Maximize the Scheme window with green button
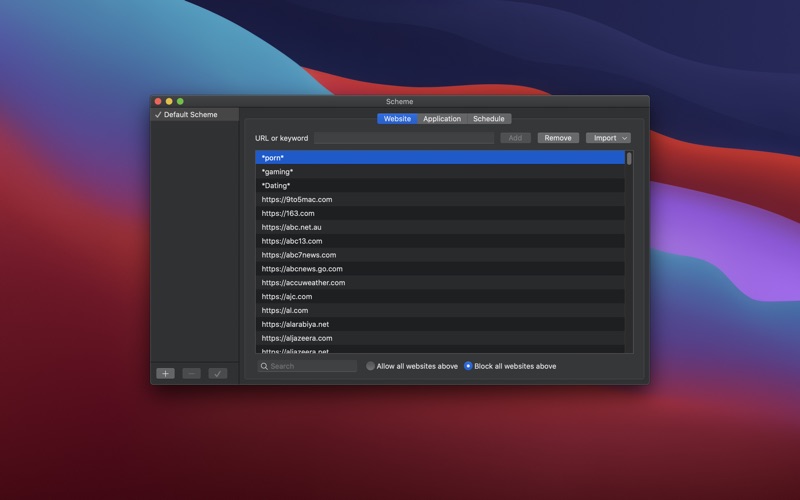The width and height of the screenshot is (800, 500). pyautogui.click(x=180, y=102)
